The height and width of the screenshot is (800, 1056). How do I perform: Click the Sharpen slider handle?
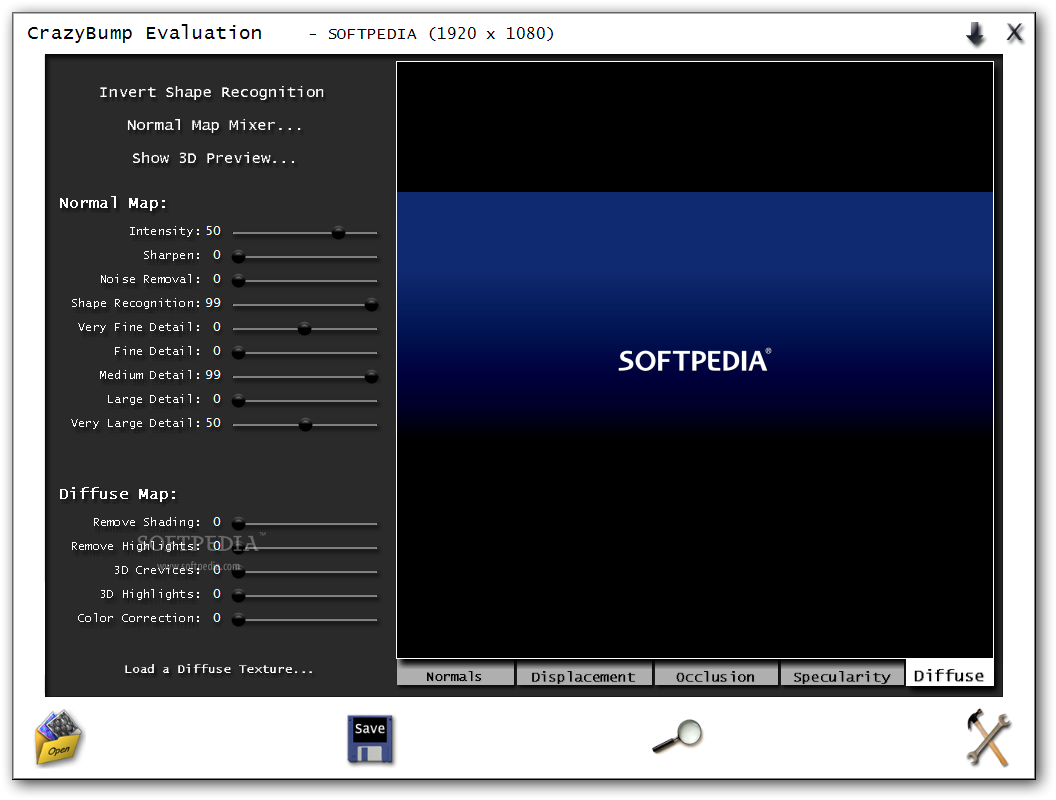coord(238,257)
